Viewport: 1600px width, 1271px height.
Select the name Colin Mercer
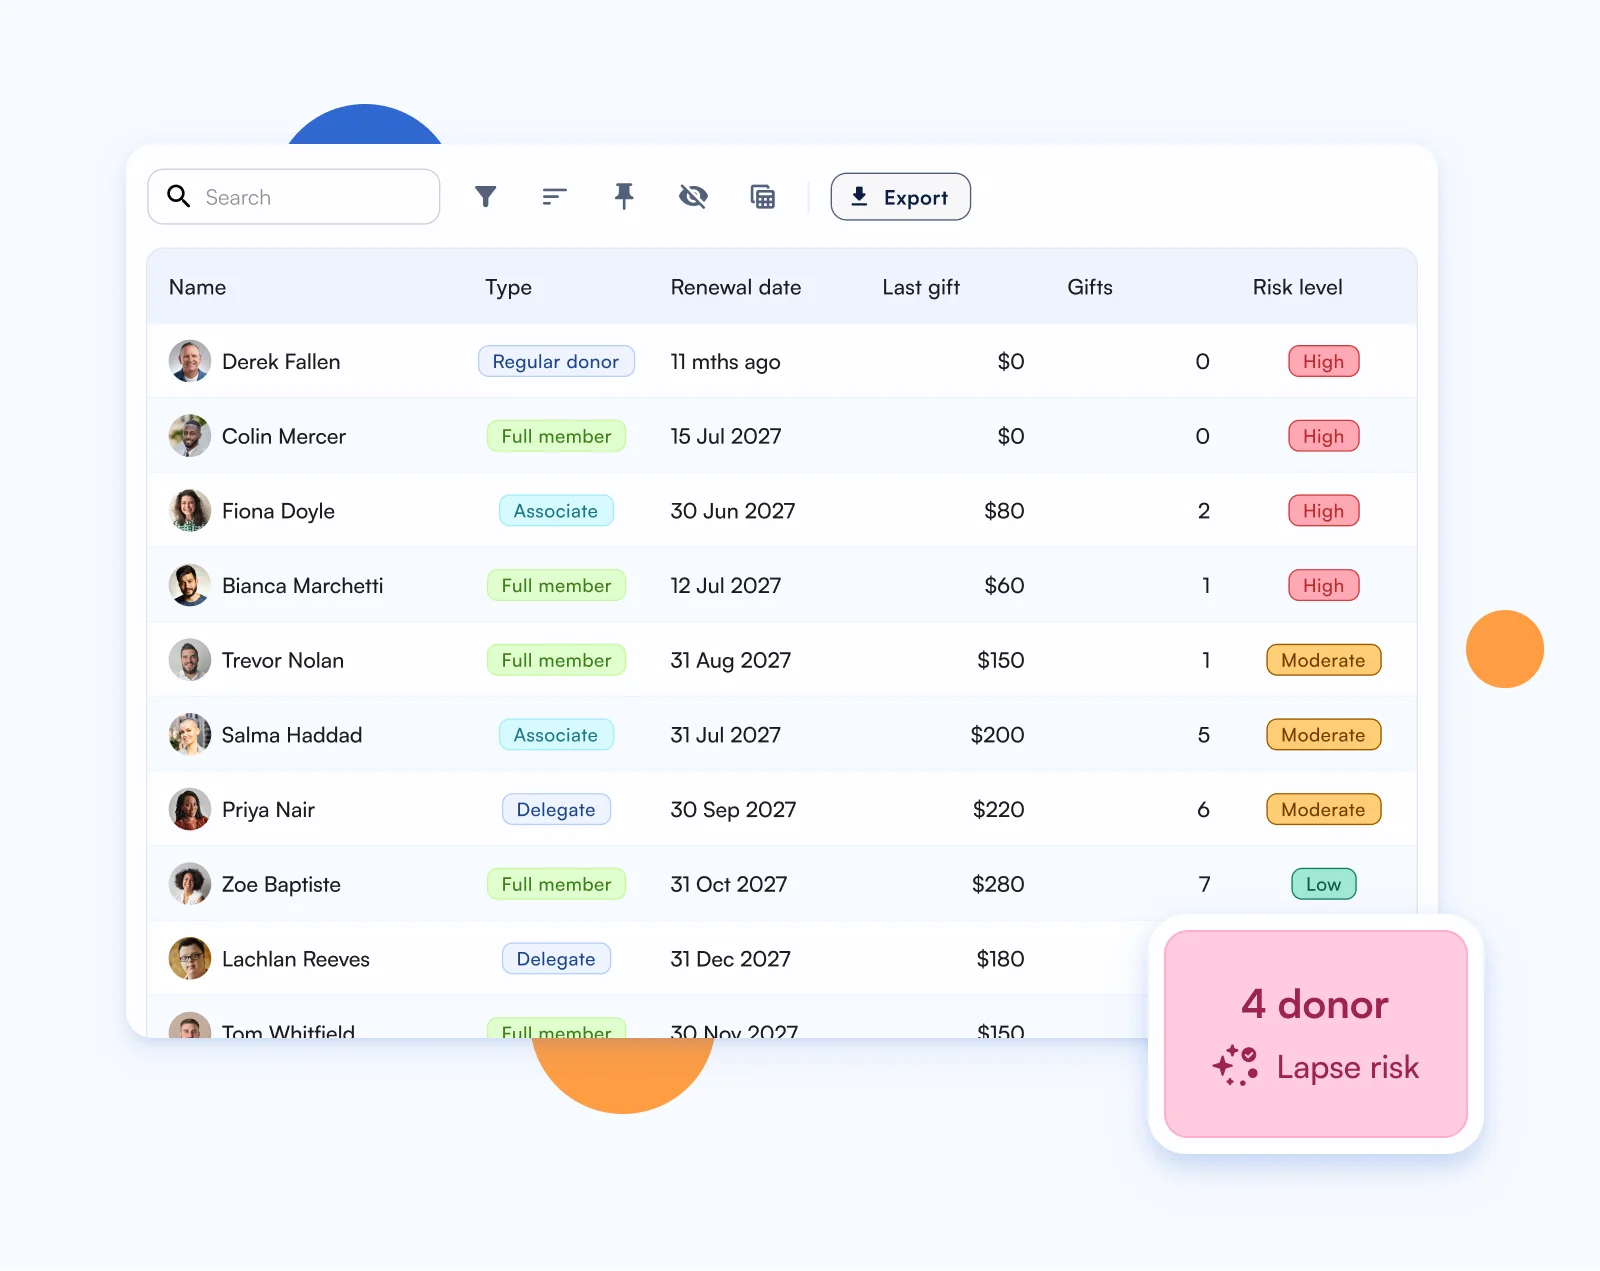[x=284, y=436]
